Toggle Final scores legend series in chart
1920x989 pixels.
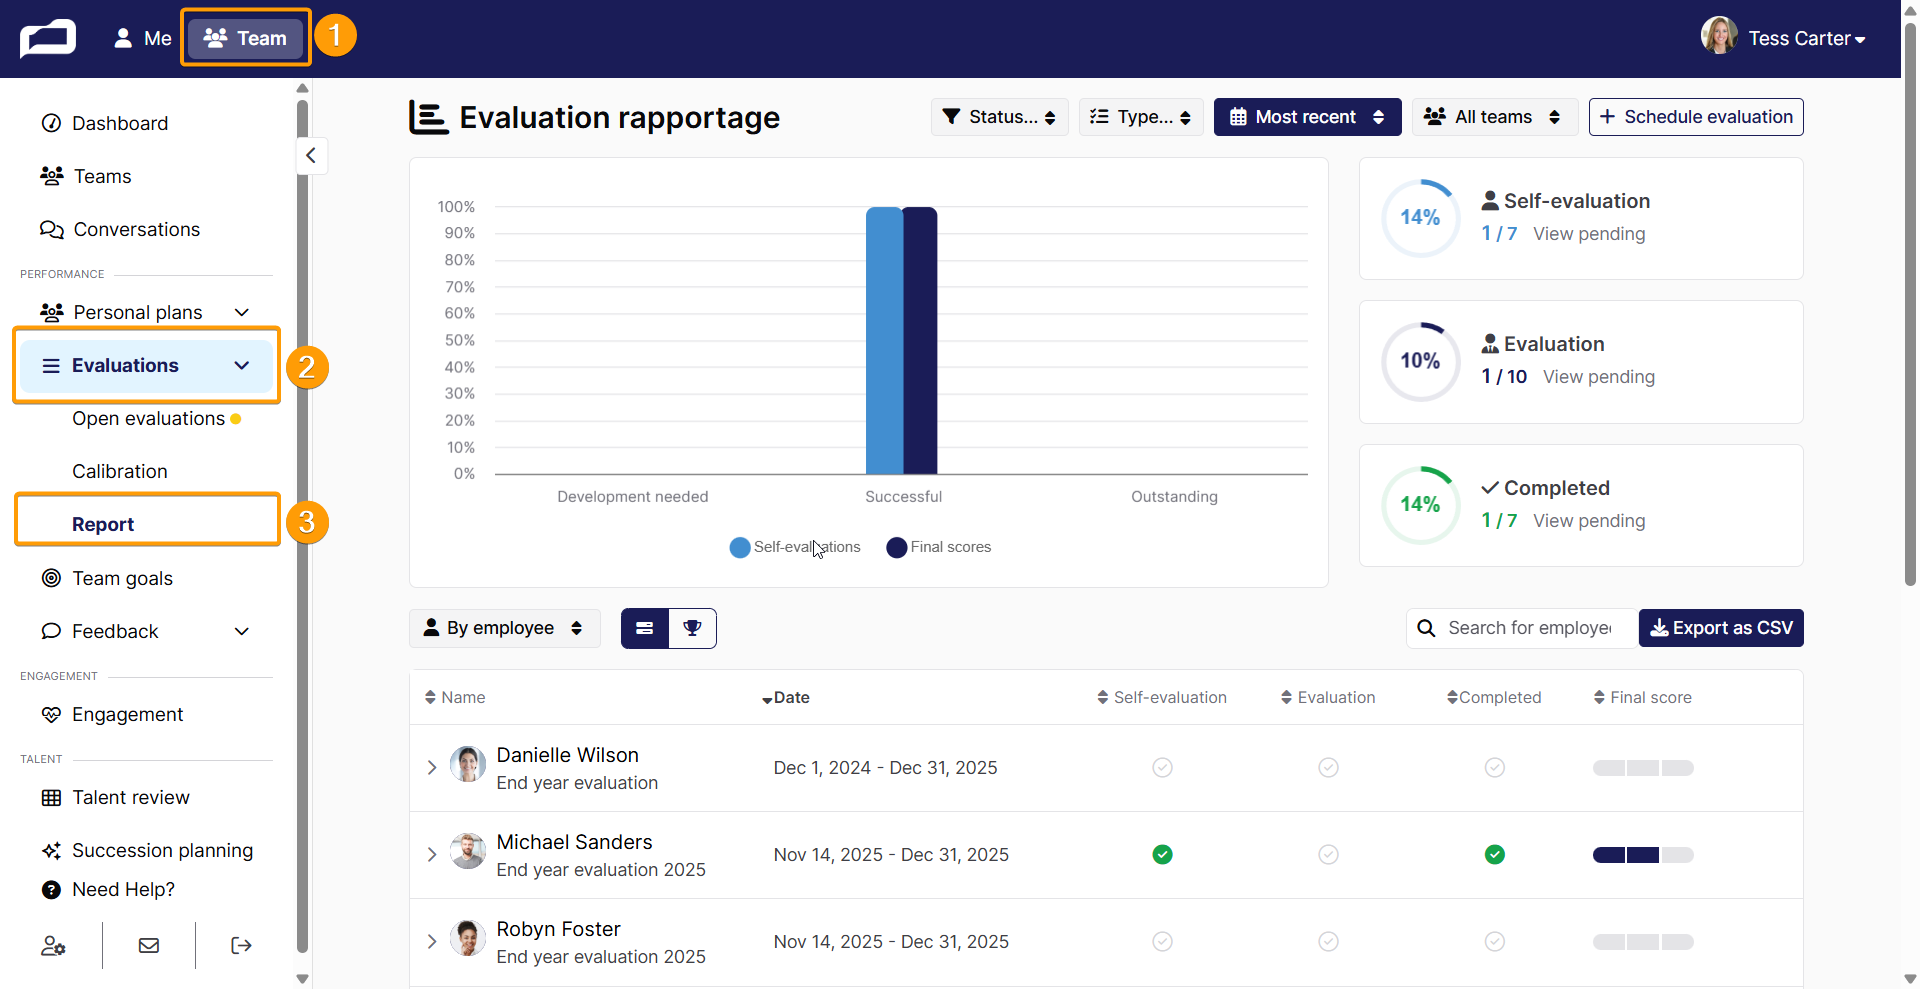tap(939, 547)
